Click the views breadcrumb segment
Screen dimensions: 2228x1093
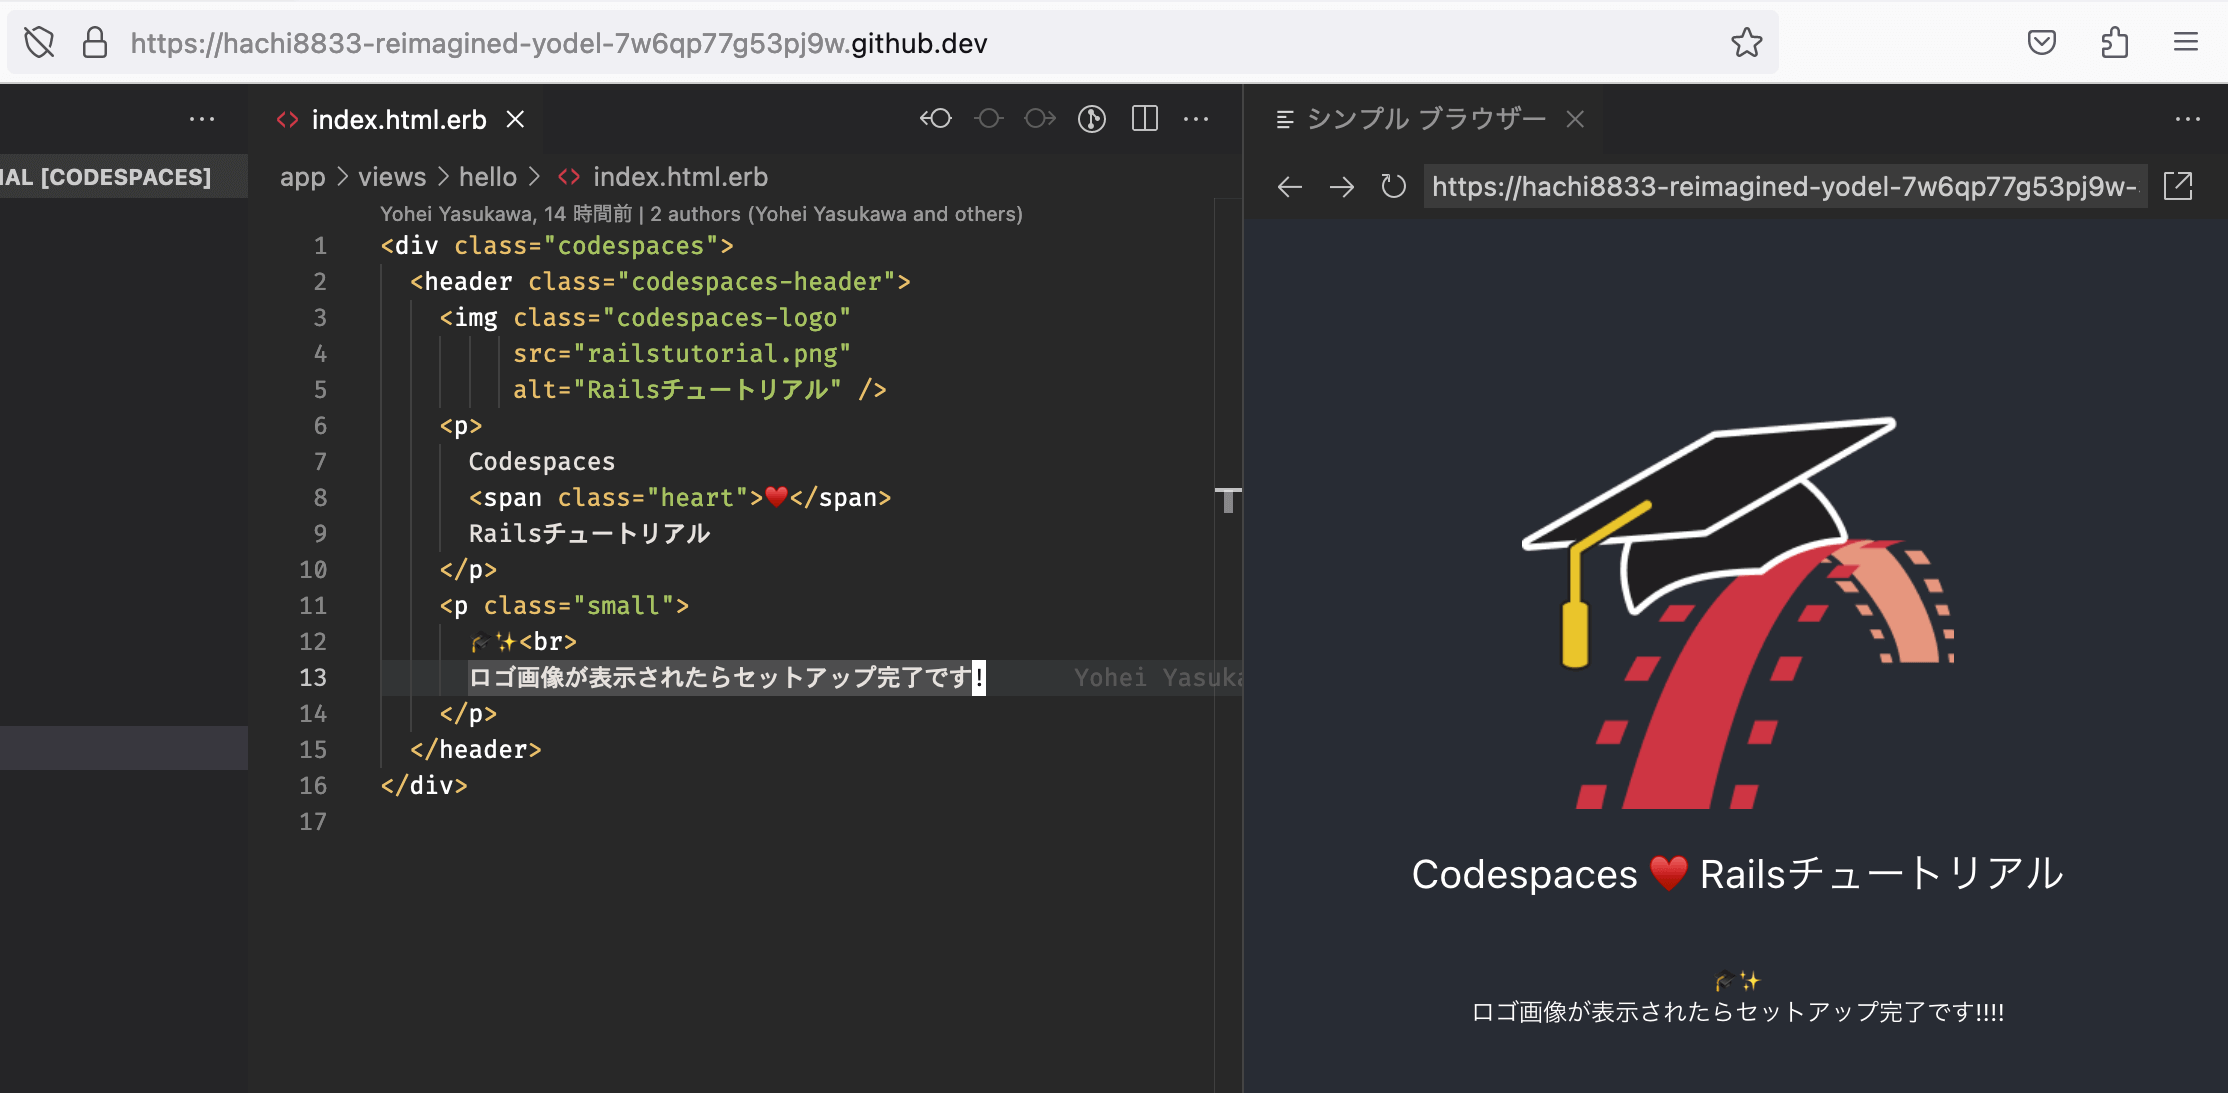(x=392, y=177)
